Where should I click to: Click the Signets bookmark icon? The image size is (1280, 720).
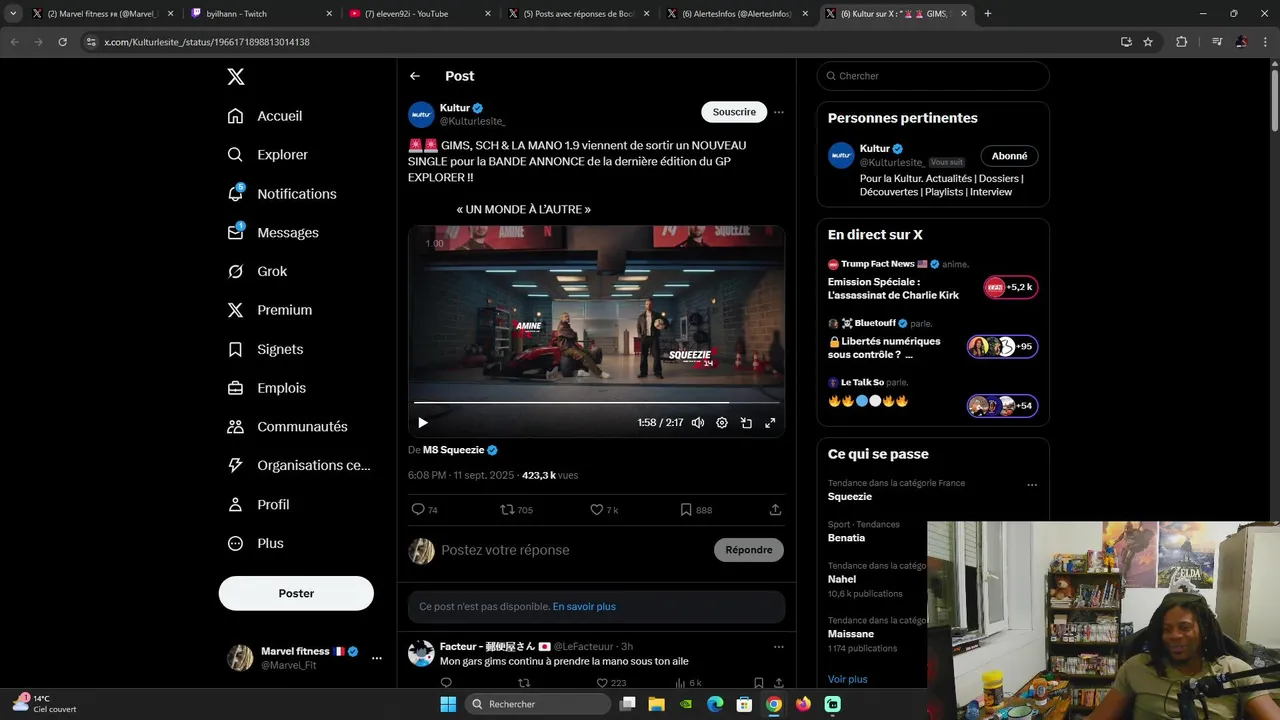(235, 349)
